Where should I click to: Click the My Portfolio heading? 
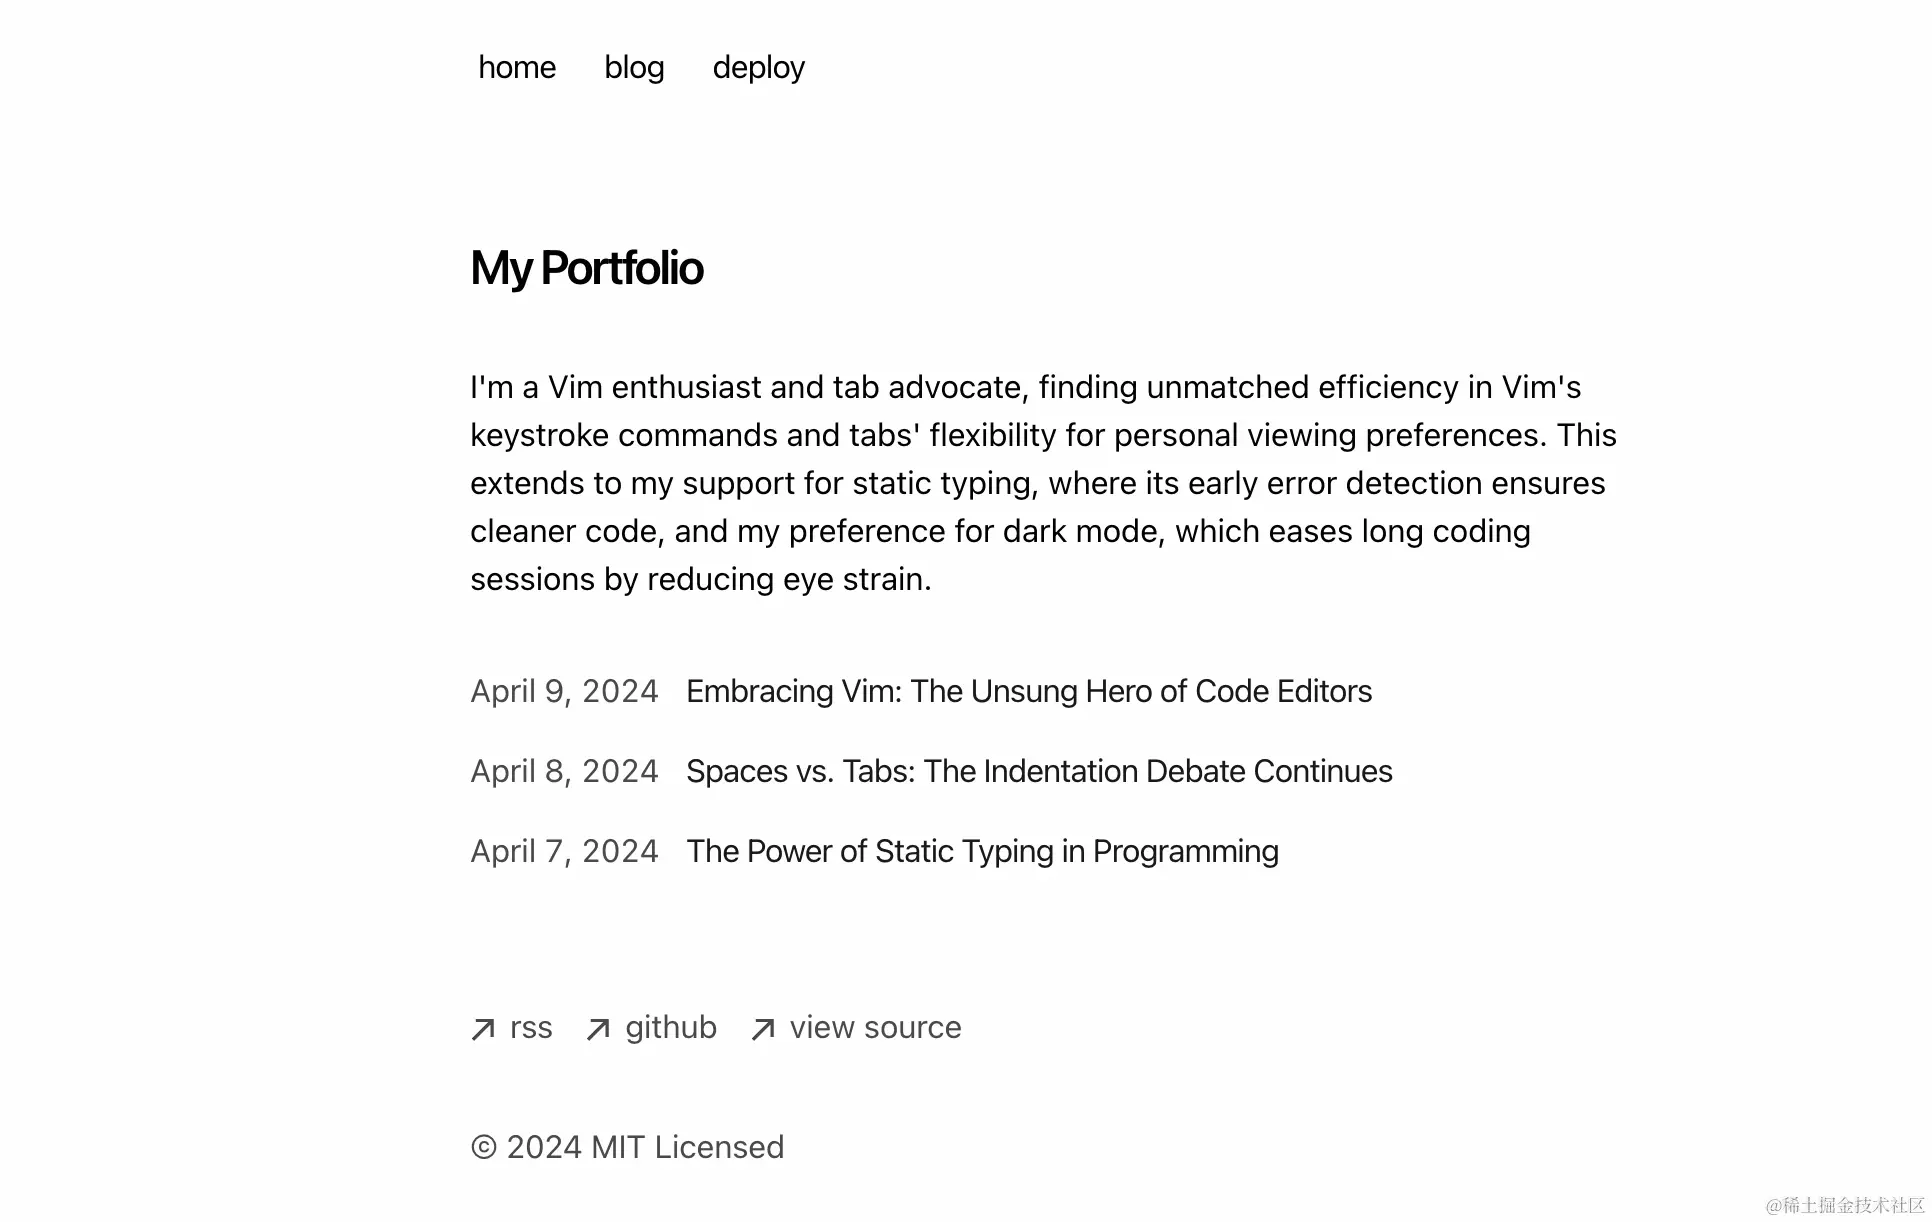click(586, 267)
